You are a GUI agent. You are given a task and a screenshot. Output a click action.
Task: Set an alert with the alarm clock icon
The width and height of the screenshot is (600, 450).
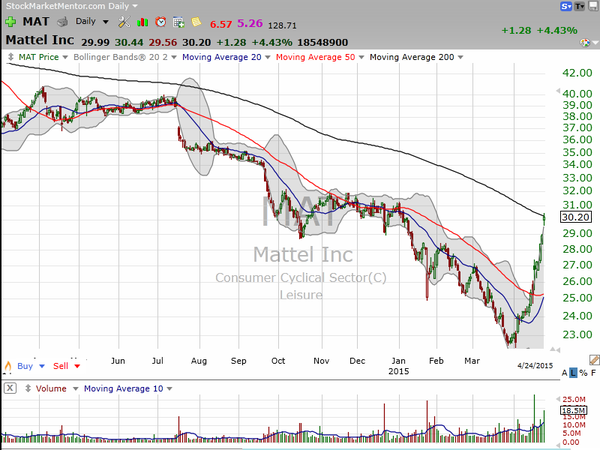[161, 22]
